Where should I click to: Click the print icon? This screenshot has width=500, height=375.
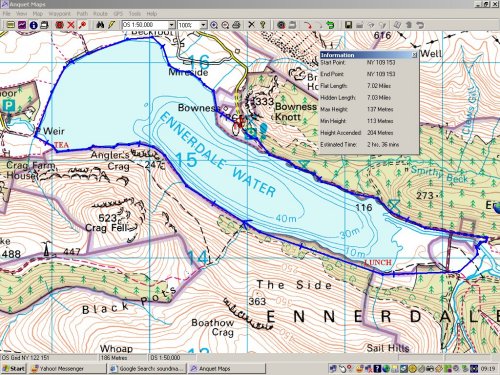236,25
